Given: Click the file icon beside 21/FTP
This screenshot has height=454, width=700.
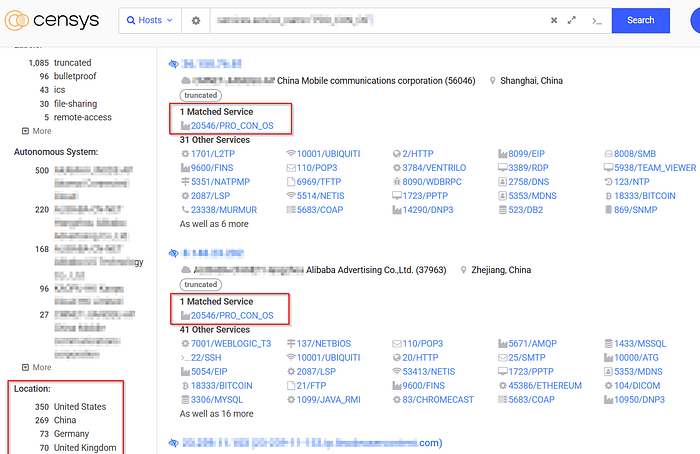Looking at the screenshot, I should point(291,385).
